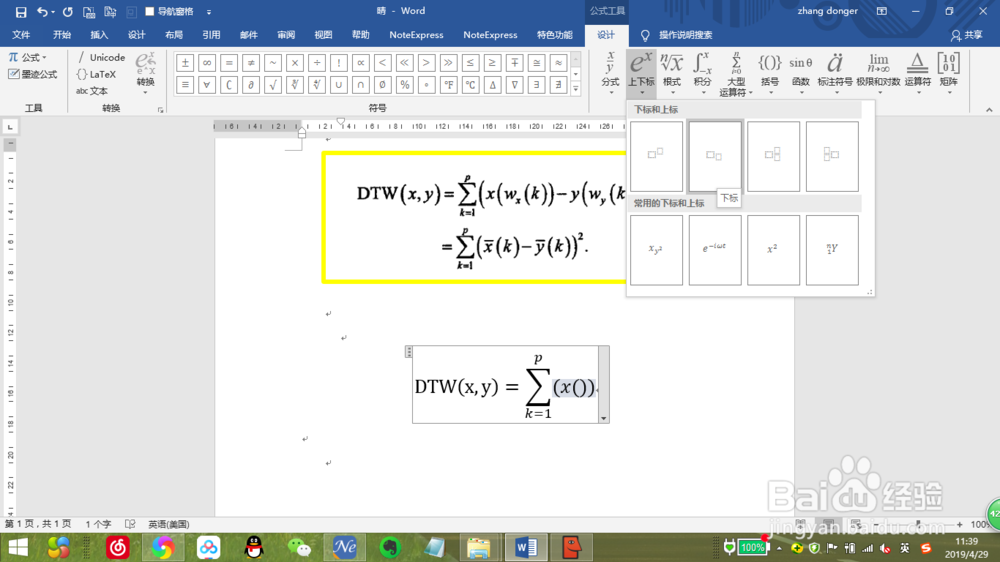
Task: Insert the approximately equal symbol
Action: tap(558, 63)
